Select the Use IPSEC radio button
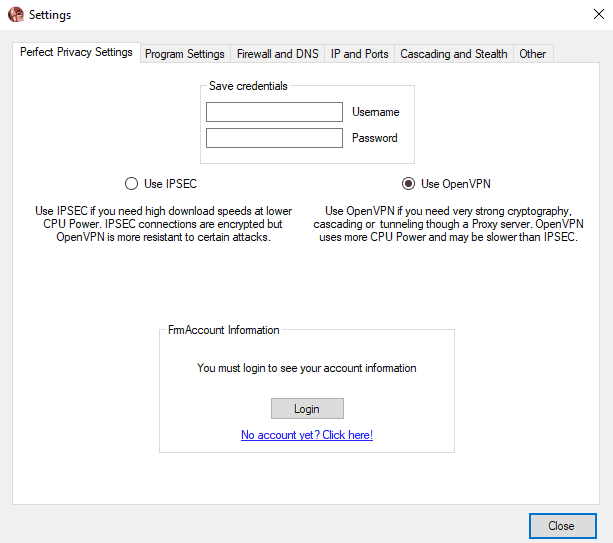 point(131,184)
